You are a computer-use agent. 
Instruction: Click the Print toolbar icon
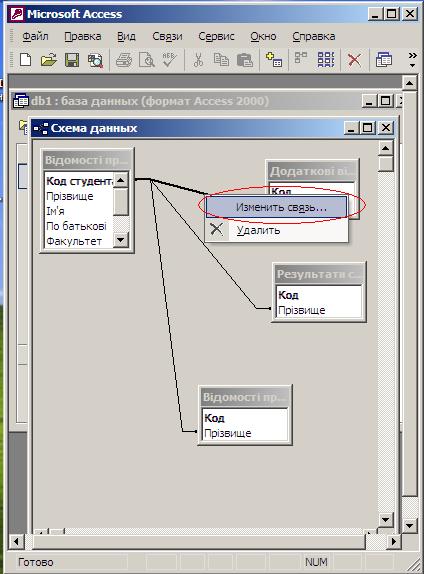124,60
